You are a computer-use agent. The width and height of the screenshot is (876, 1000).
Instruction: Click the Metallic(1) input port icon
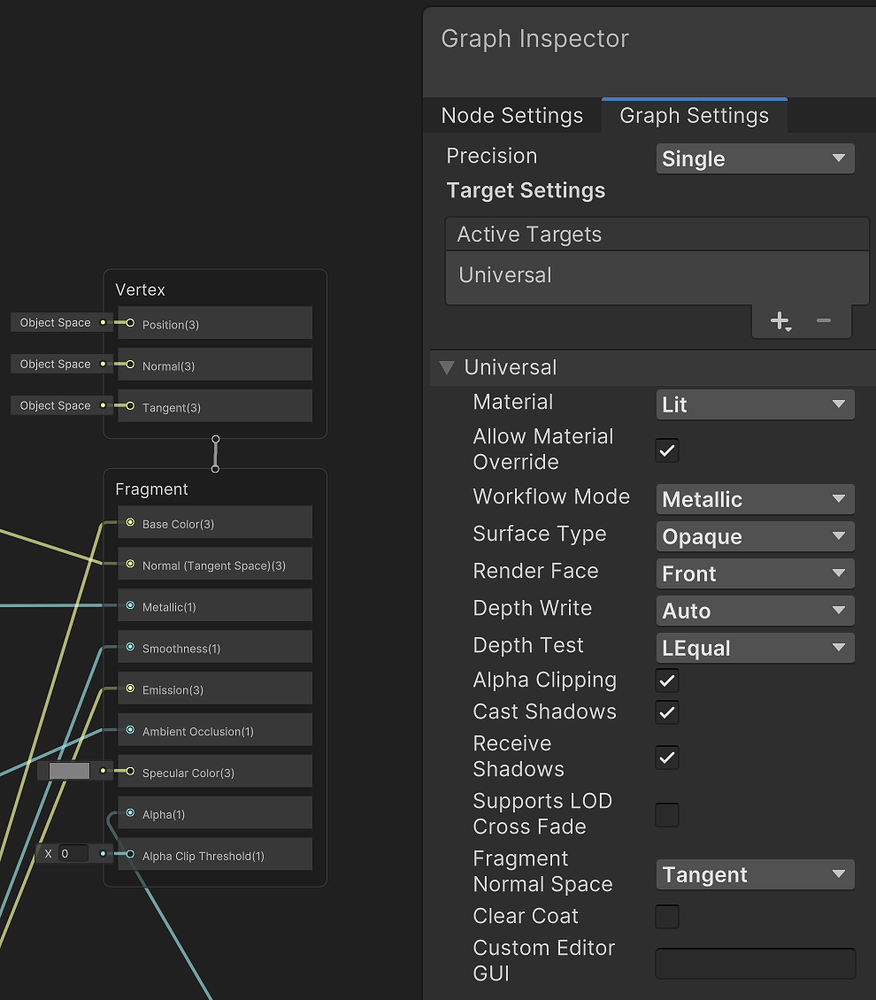click(128, 605)
